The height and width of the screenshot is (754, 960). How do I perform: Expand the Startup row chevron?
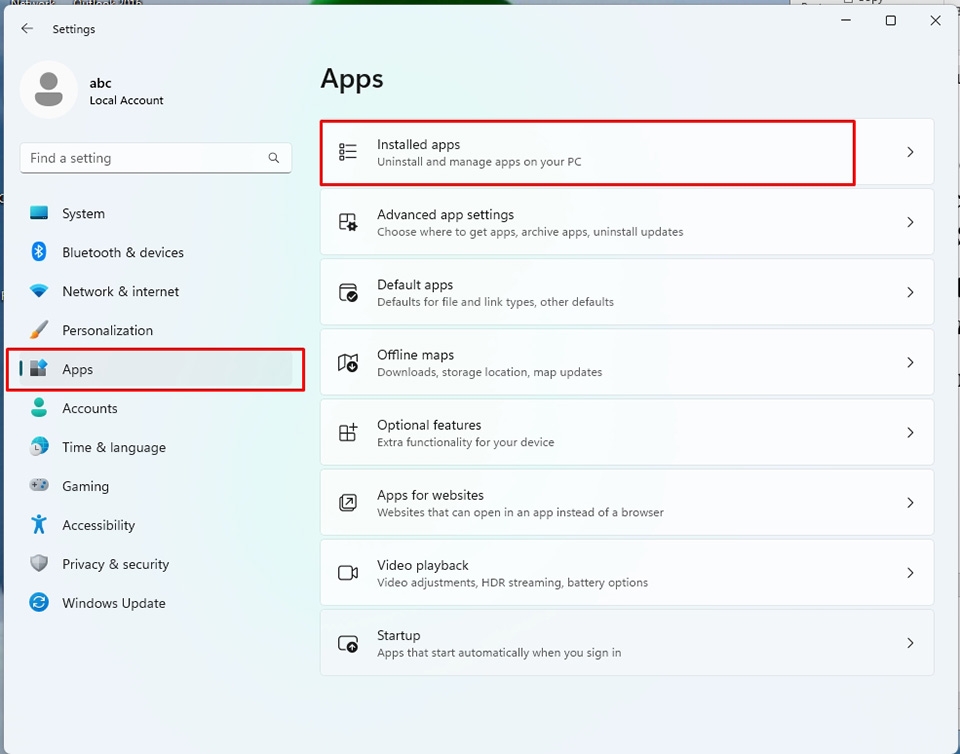[x=910, y=643]
